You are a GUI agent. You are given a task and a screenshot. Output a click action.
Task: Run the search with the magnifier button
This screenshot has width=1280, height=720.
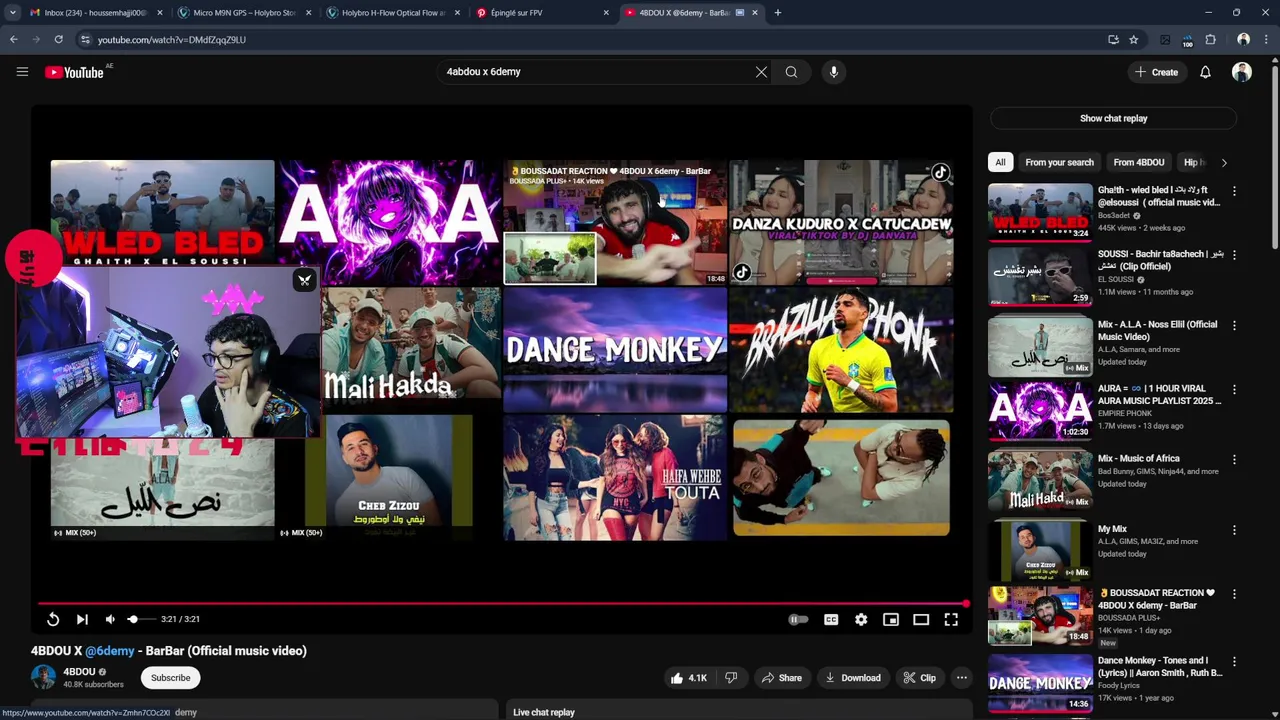click(791, 72)
